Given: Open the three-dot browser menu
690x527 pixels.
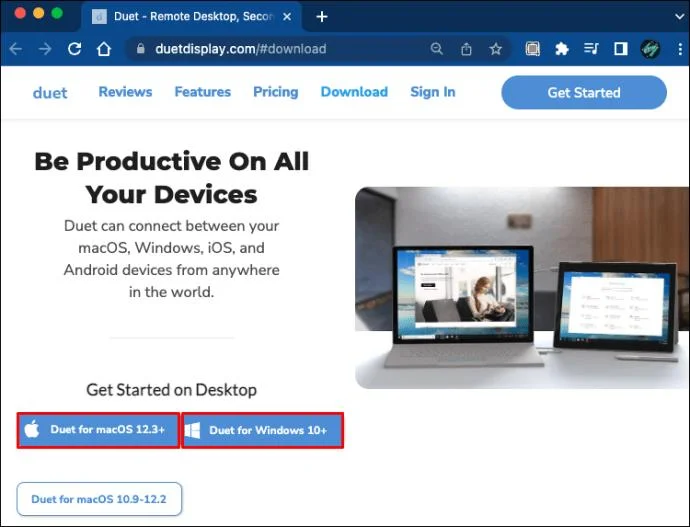Looking at the screenshot, I should tap(680, 49).
